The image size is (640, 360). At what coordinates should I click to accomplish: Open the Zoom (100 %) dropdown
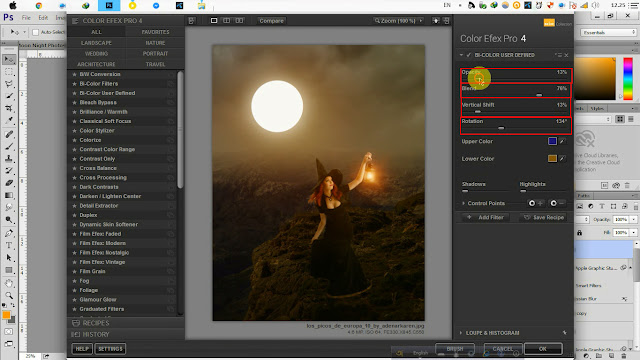coord(398,20)
